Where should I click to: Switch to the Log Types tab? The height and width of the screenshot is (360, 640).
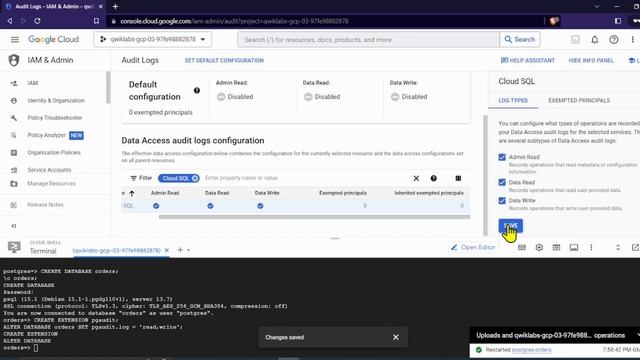click(x=513, y=100)
